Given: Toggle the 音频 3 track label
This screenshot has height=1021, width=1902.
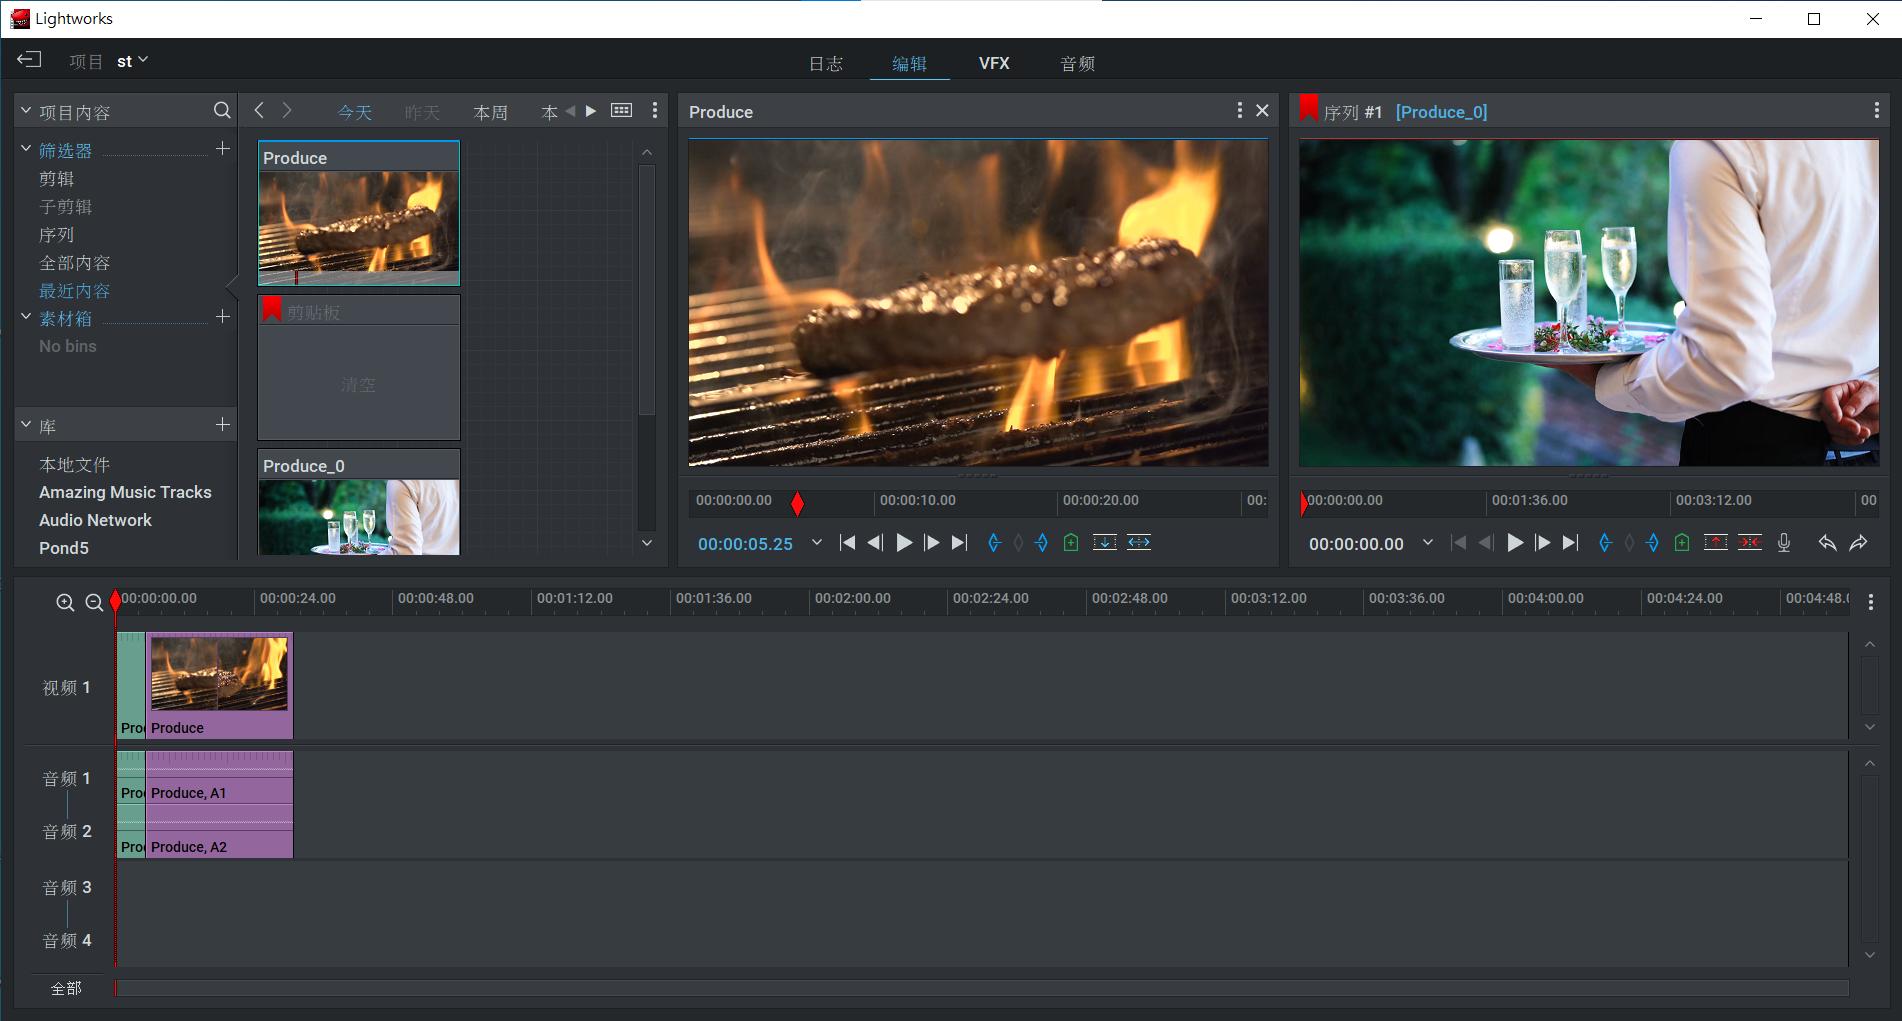Looking at the screenshot, I should pyautogui.click(x=67, y=888).
